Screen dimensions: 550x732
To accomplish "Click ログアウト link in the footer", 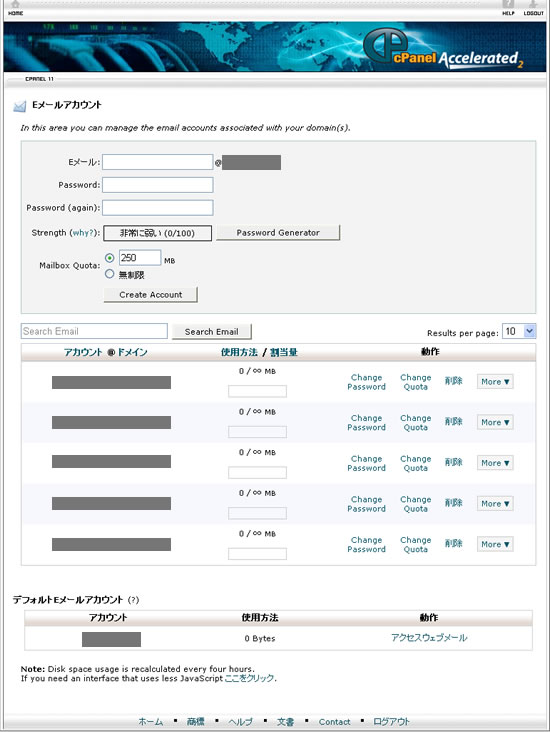I will 391,722.
